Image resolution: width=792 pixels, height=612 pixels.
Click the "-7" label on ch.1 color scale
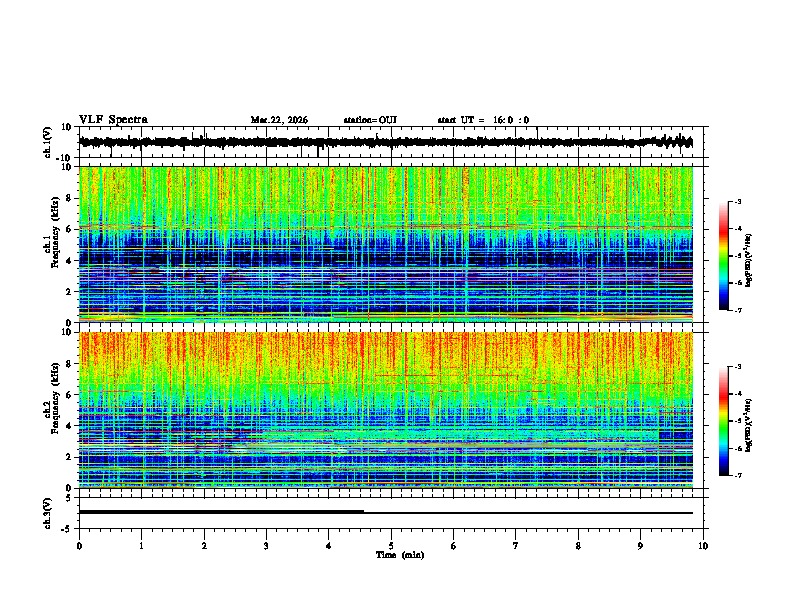(738, 310)
